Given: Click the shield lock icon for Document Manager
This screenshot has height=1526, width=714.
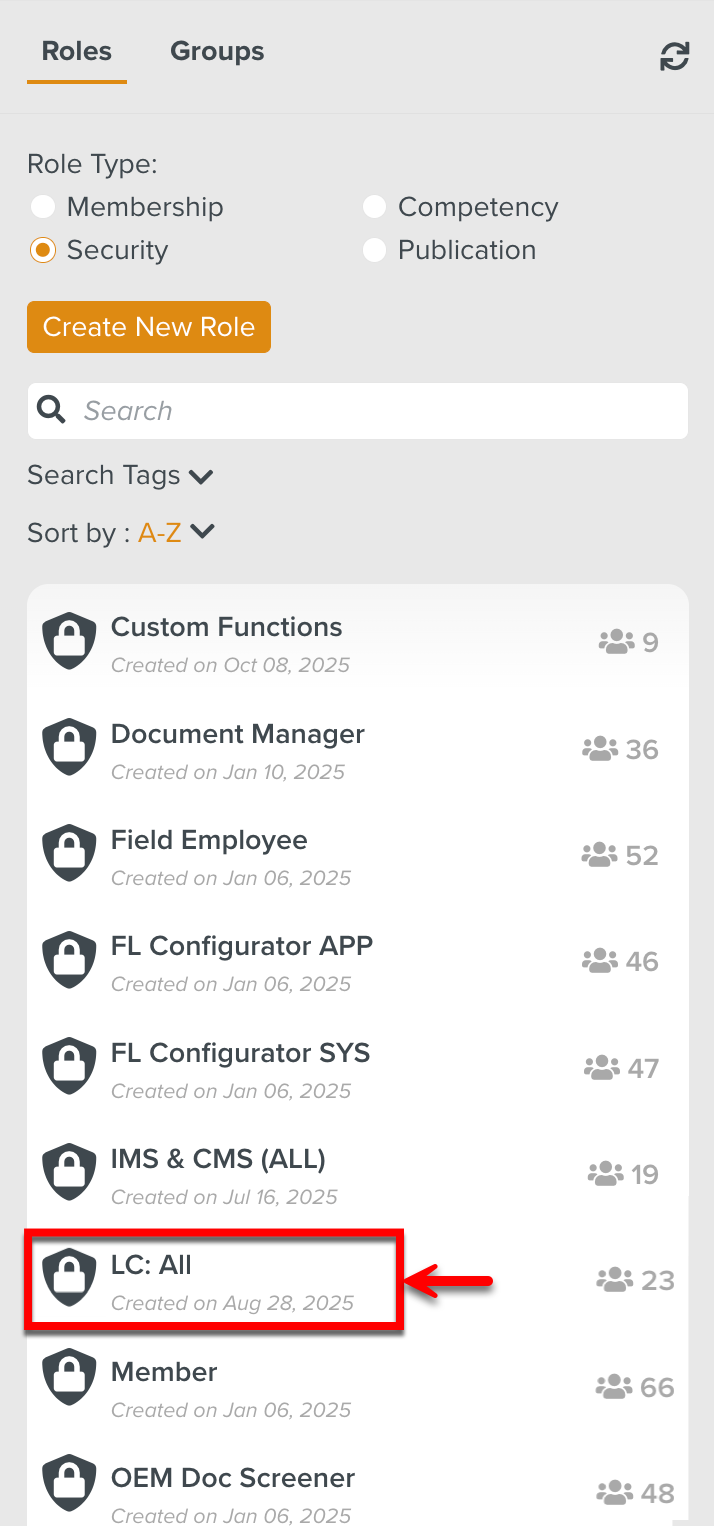Looking at the screenshot, I should click(x=69, y=748).
